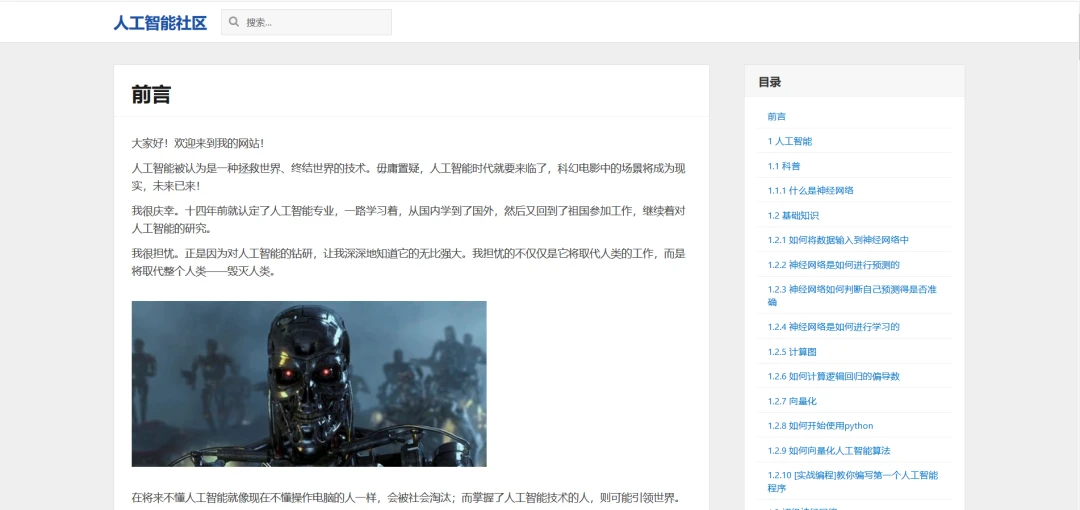Open 前言 in the table of contents

[777, 117]
